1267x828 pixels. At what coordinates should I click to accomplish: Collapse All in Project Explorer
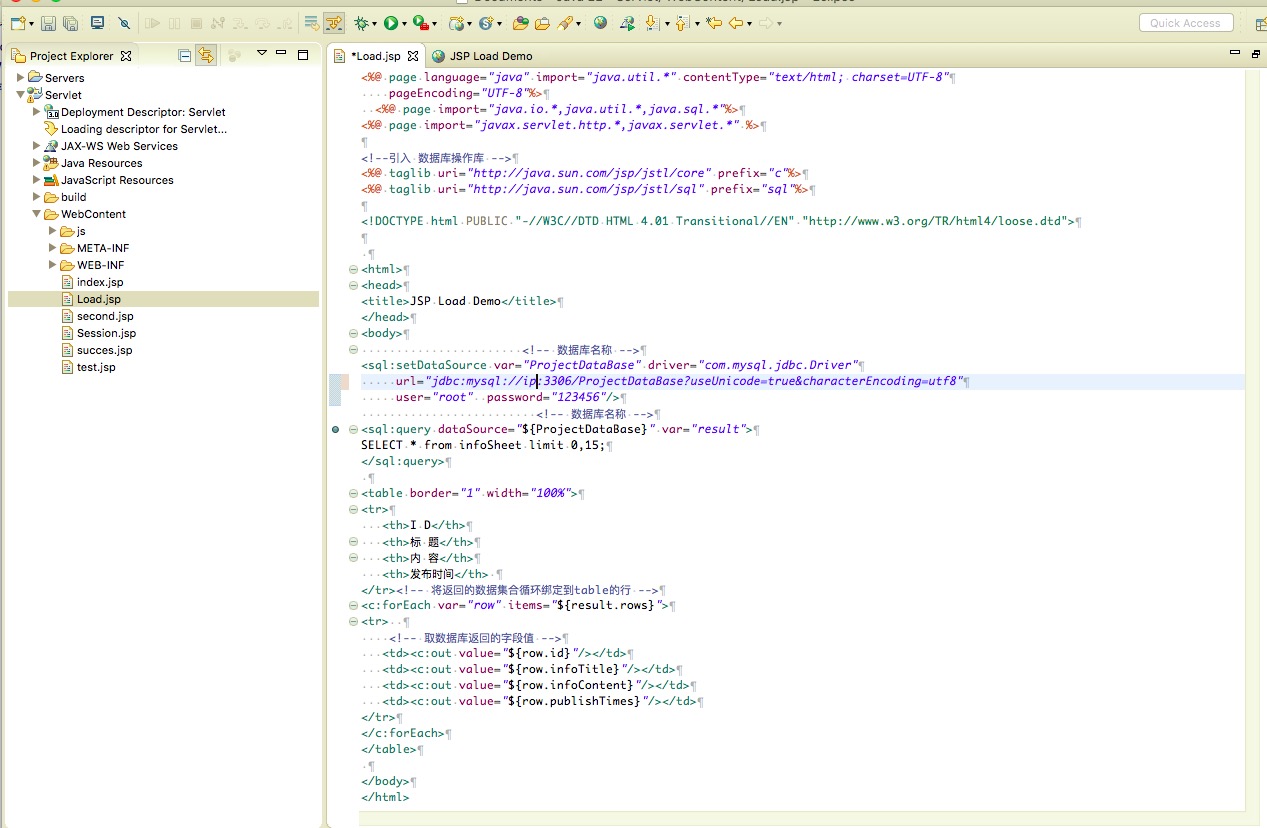(x=185, y=56)
